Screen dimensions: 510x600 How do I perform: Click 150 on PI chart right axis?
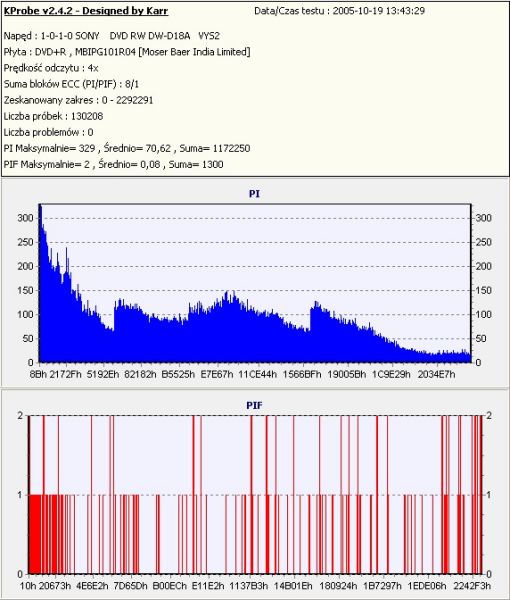tap(483, 290)
